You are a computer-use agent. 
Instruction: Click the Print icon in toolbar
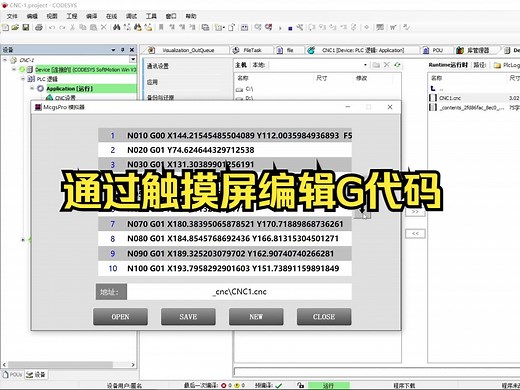click(39, 28)
